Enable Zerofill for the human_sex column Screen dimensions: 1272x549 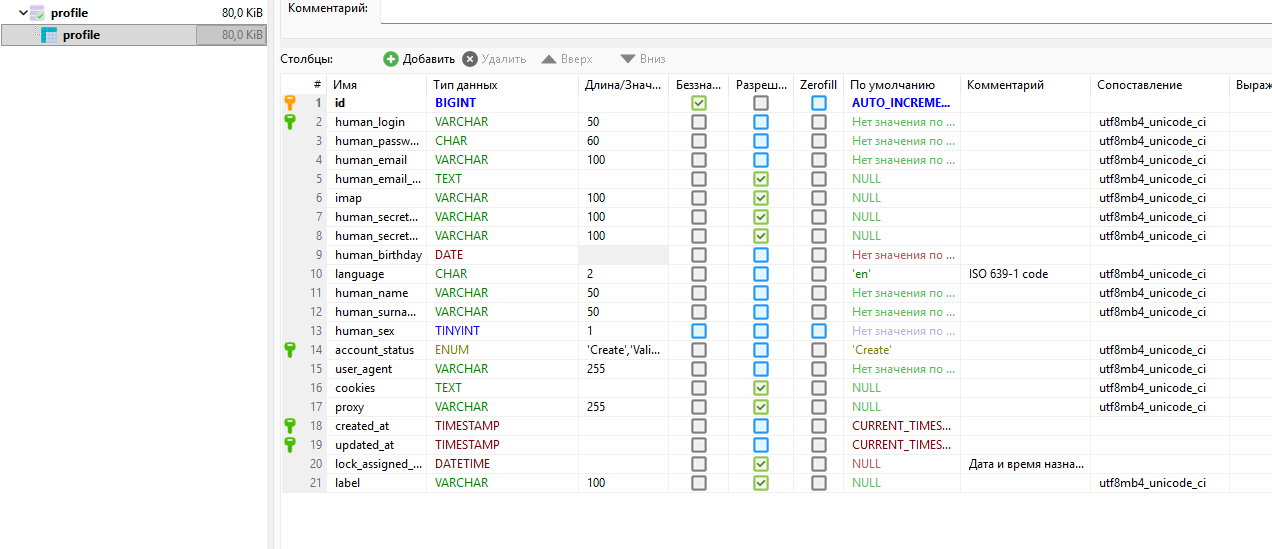tap(819, 331)
